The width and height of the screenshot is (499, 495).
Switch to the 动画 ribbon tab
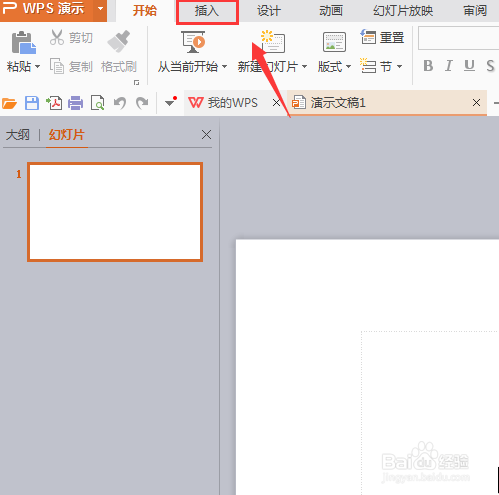pyautogui.click(x=331, y=11)
